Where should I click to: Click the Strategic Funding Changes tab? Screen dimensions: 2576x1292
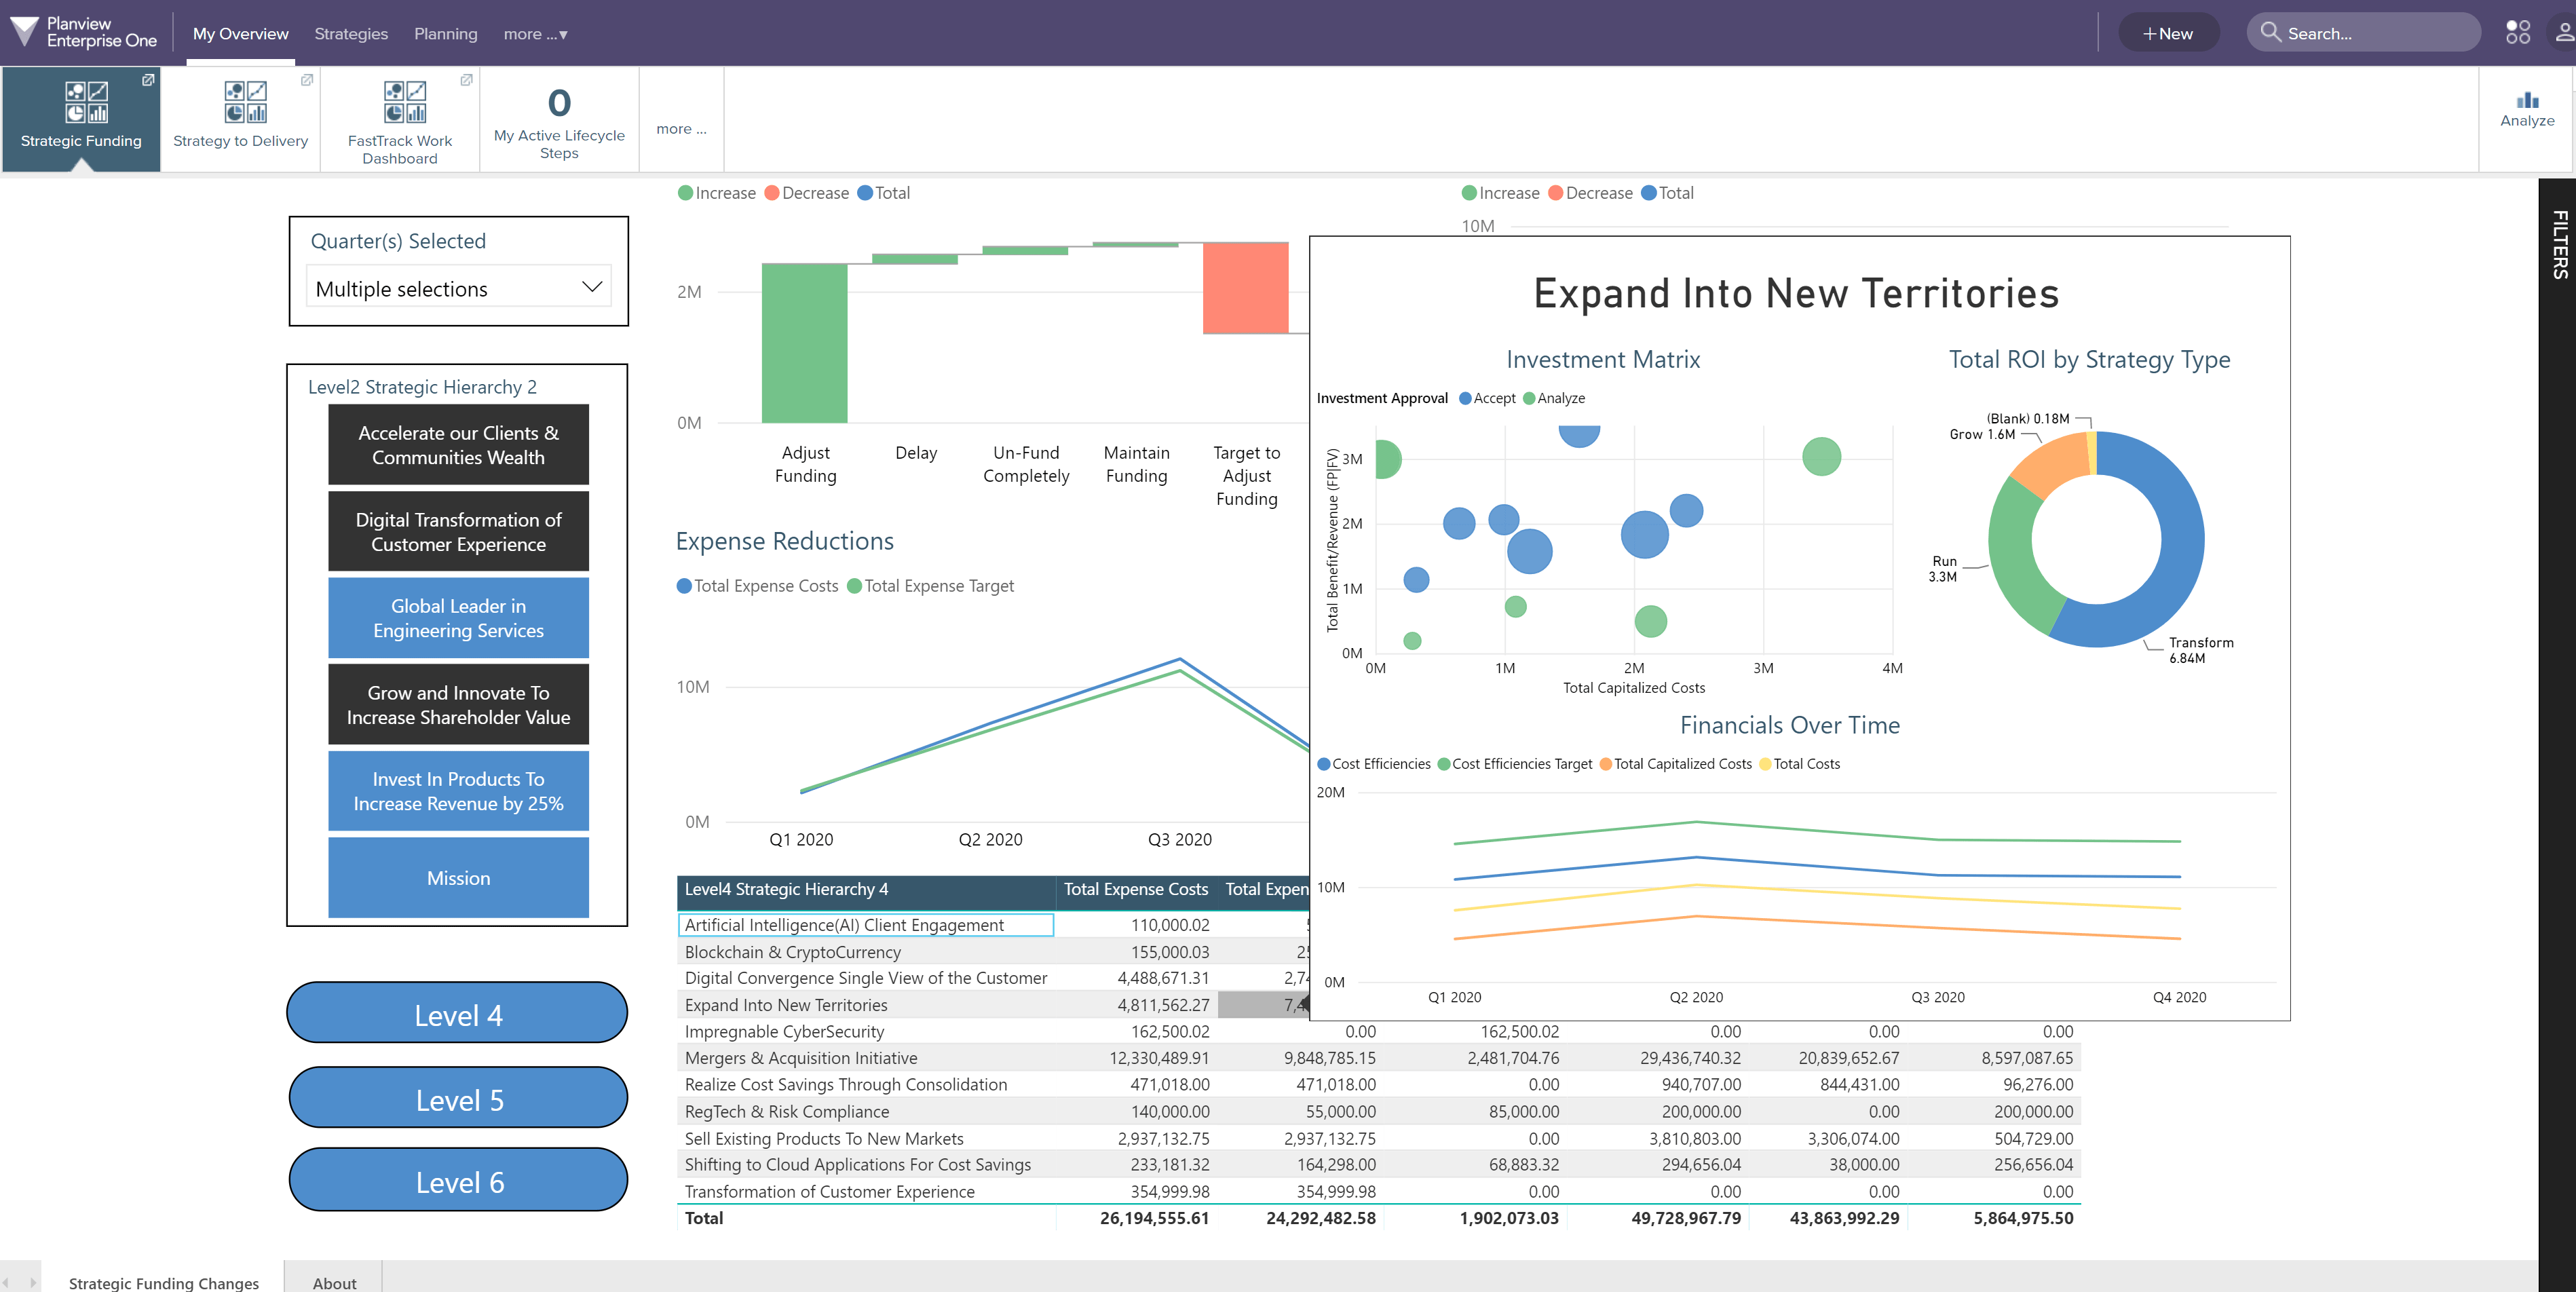(x=162, y=1279)
